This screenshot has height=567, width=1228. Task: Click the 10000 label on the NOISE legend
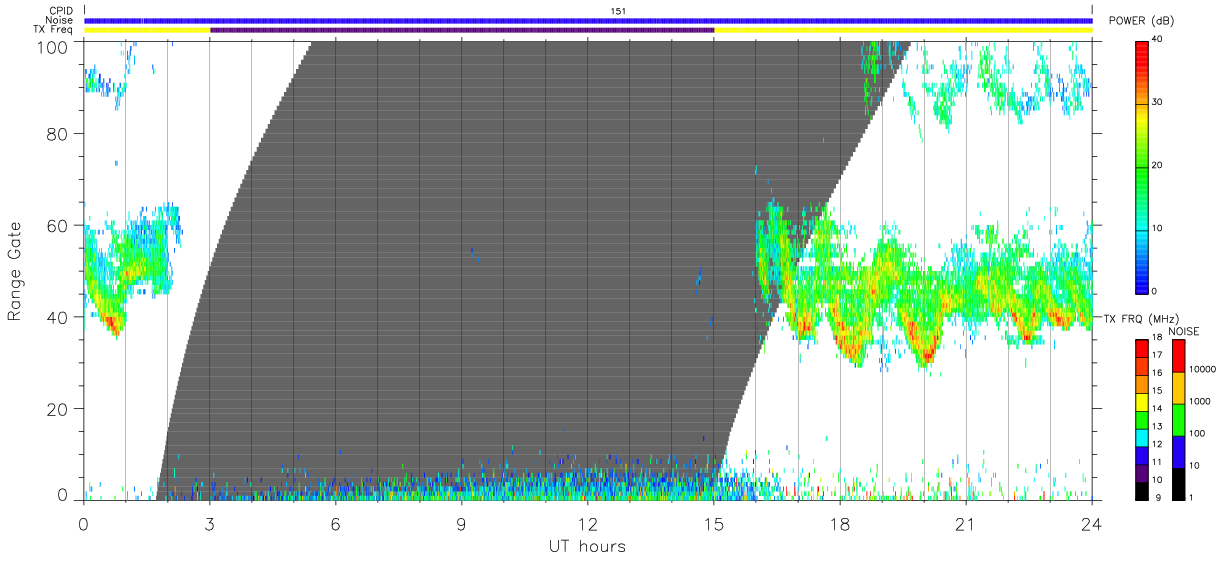[x=1202, y=370]
